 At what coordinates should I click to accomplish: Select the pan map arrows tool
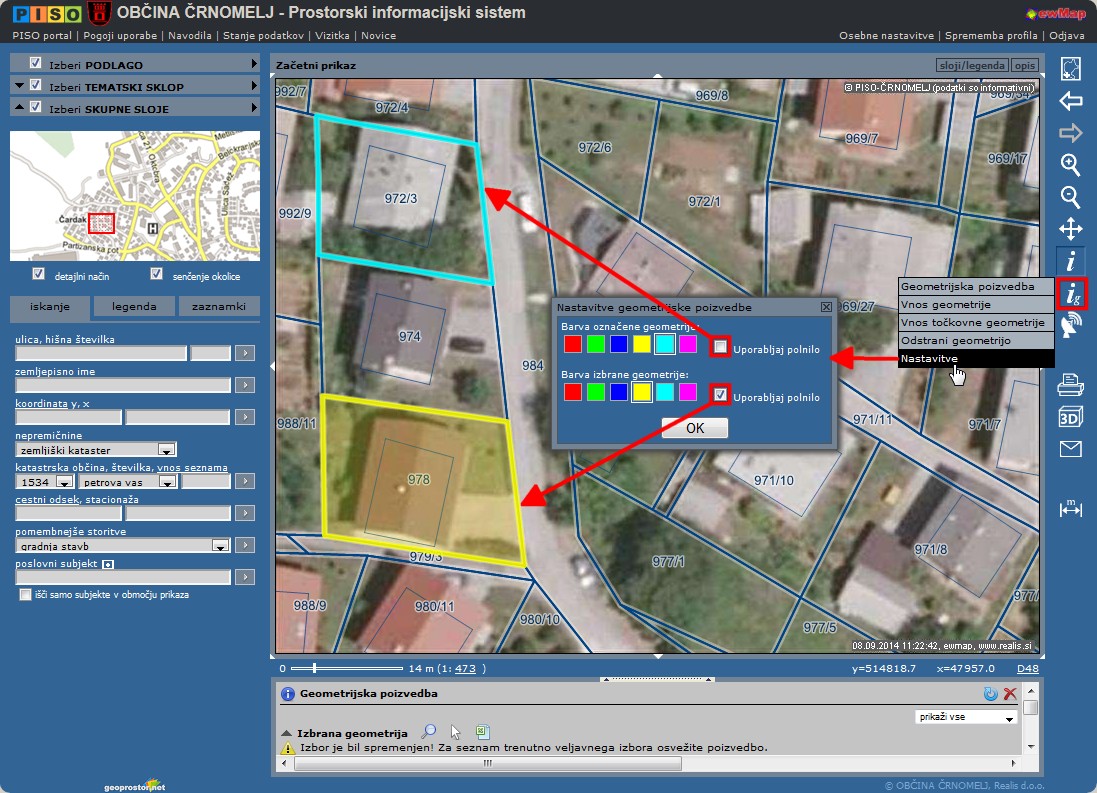(1070, 229)
